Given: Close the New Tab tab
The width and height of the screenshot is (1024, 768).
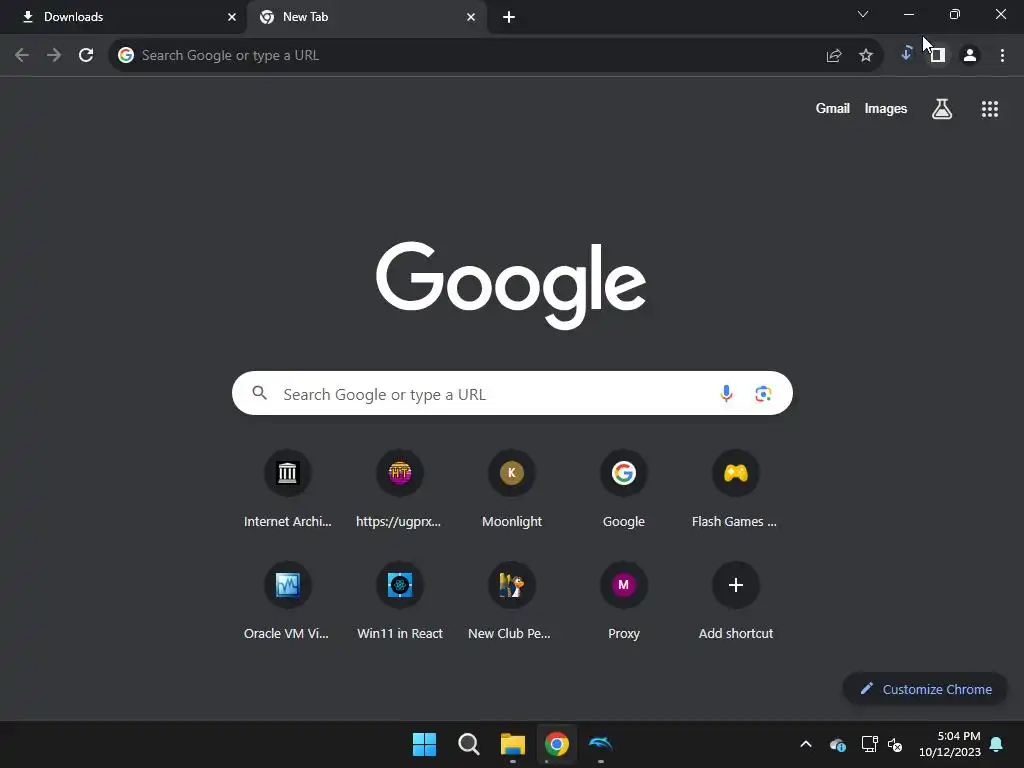Looking at the screenshot, I should click(x=471, y=17).
